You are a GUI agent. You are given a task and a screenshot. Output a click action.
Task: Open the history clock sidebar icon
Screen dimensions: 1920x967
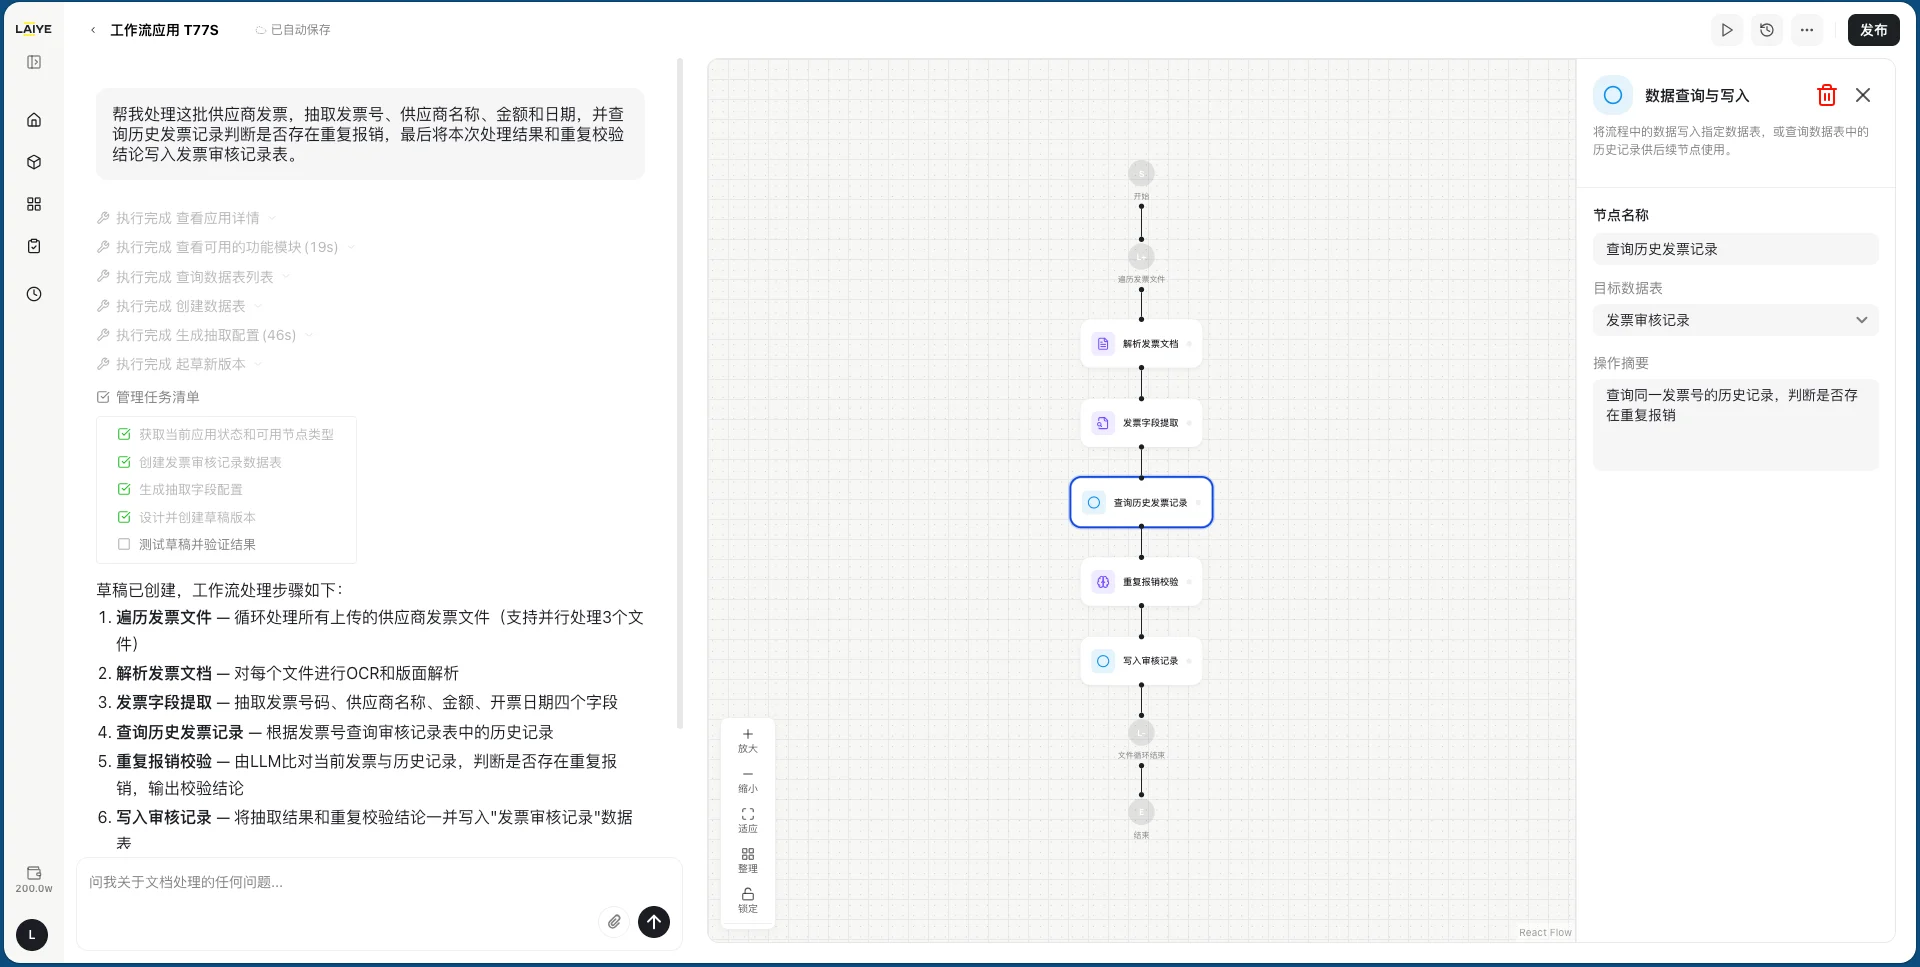pyautogui.click(x=34, y=294)
